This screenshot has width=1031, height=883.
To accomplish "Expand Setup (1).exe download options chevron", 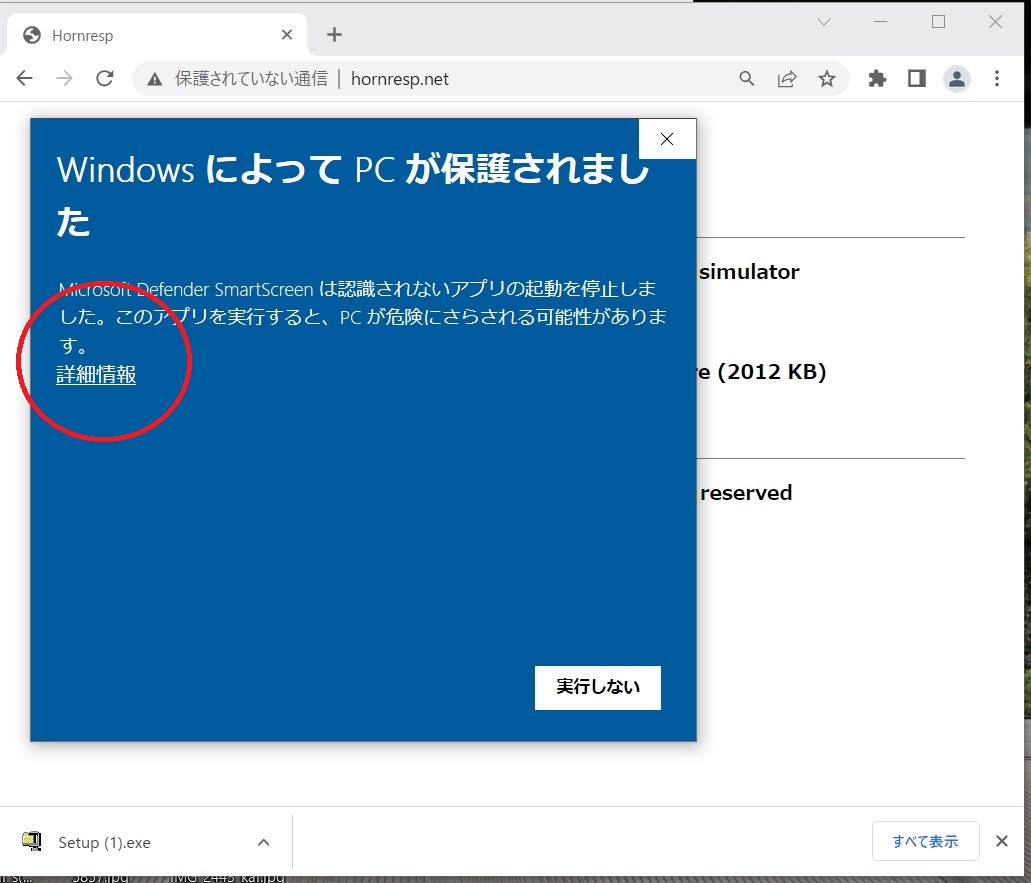I will pyautogui.click(x=263, y=842).
